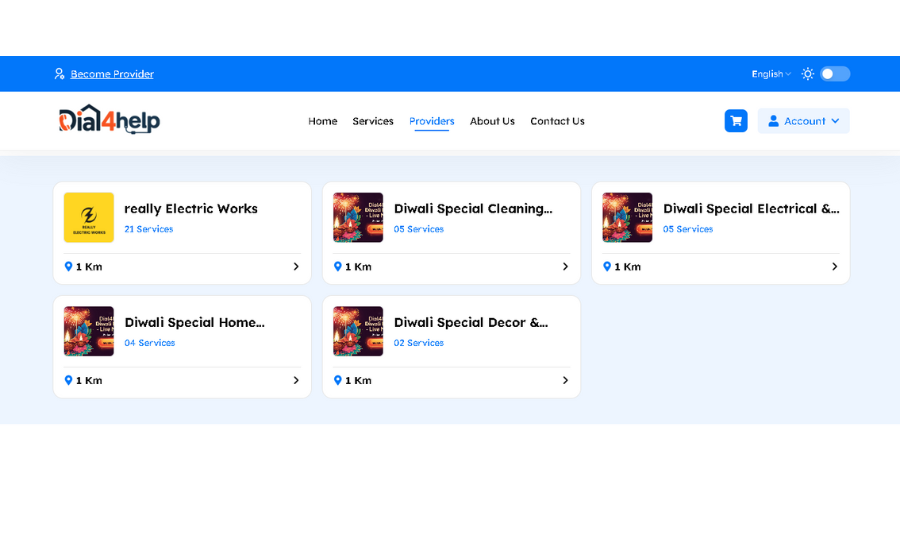This screenshot has width=900, height=560.
Task: Click location pin on Diwali Special Home card
Action: coord(69,381)
